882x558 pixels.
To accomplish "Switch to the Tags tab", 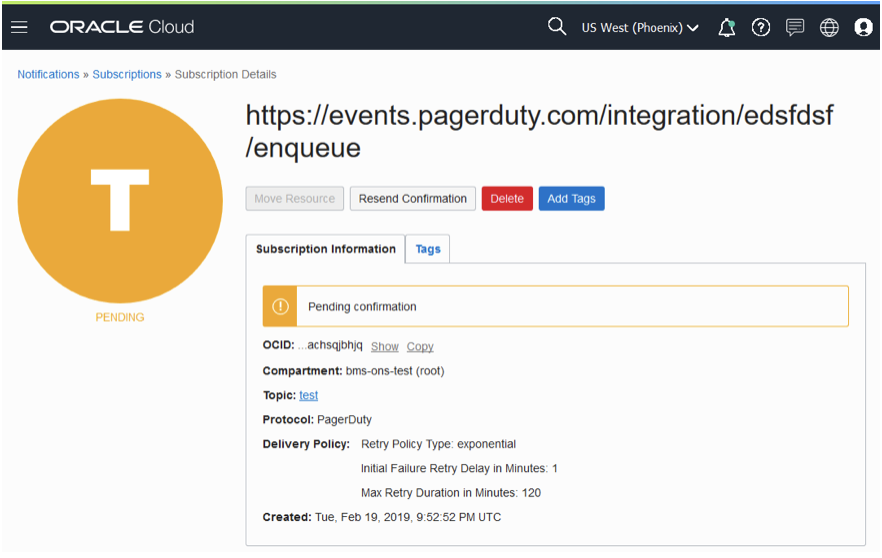I will click(428, 250).
